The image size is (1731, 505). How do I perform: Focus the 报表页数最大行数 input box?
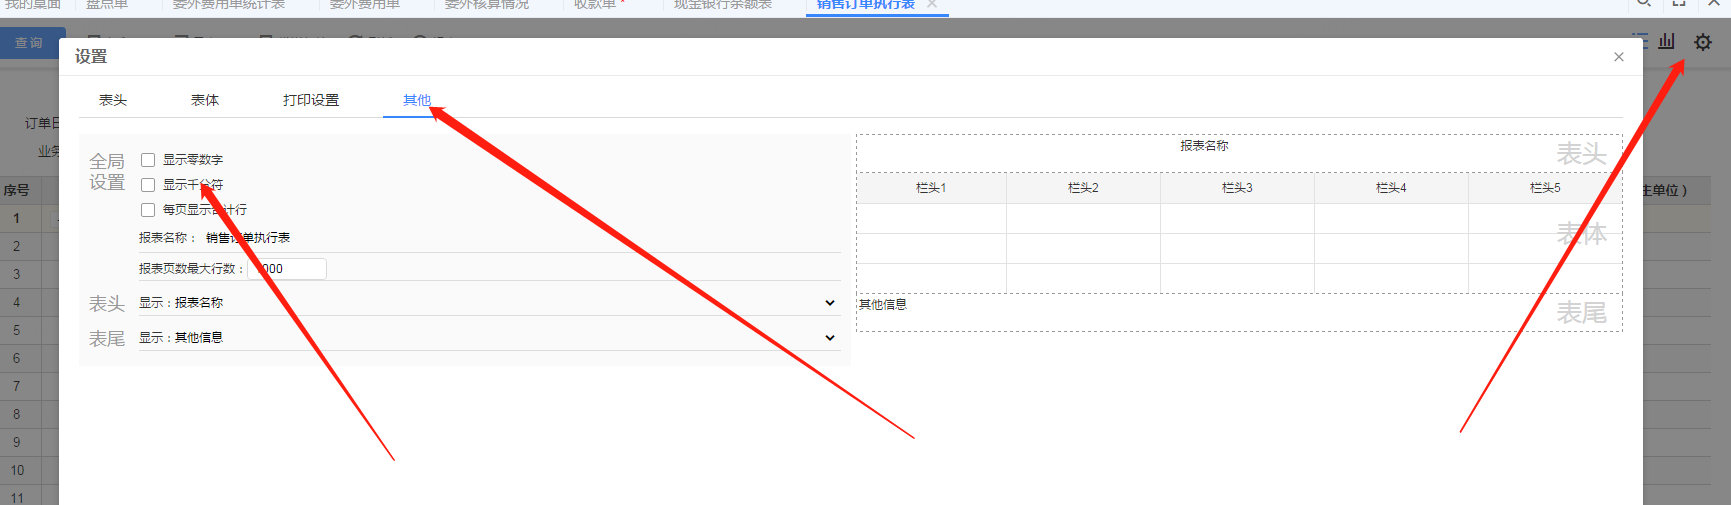(287, 268)
